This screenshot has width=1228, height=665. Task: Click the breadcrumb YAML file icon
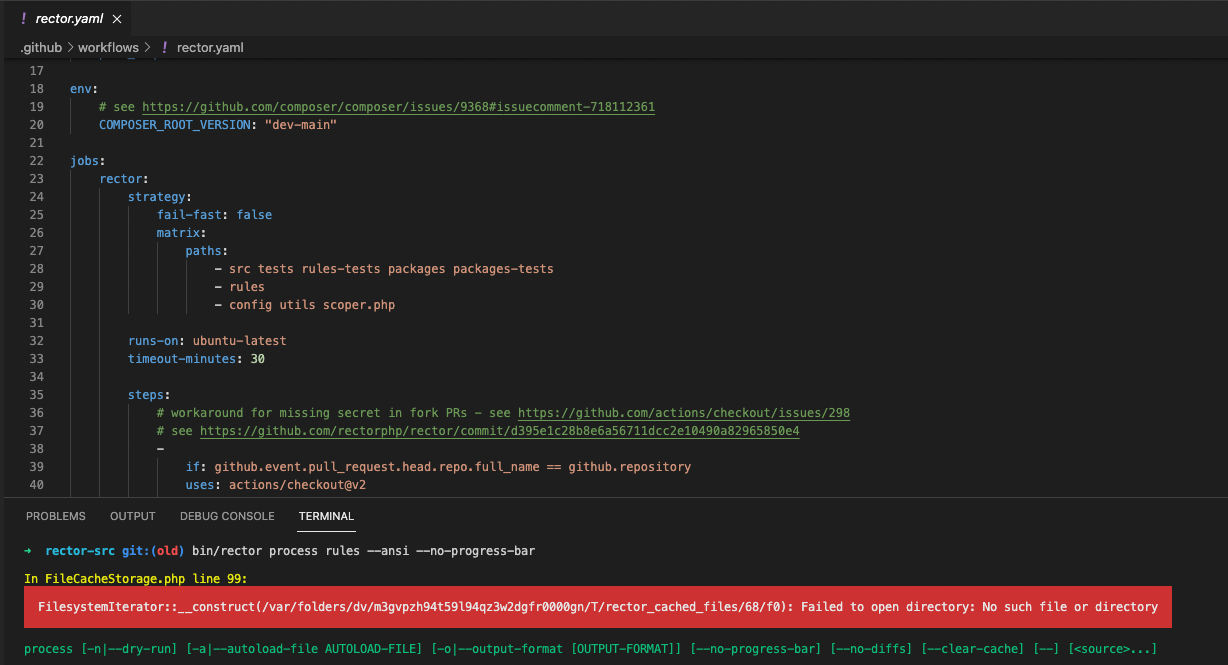click(165, 47)
